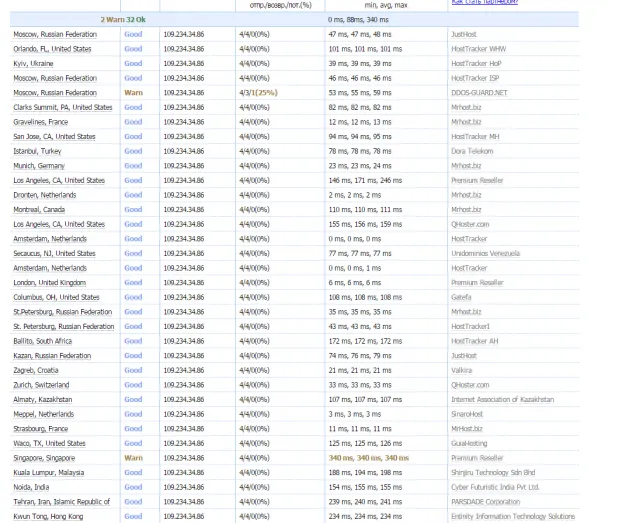
Task: Click the Good status for Almaty, Kazakhstan
Action: pos(133,400)
